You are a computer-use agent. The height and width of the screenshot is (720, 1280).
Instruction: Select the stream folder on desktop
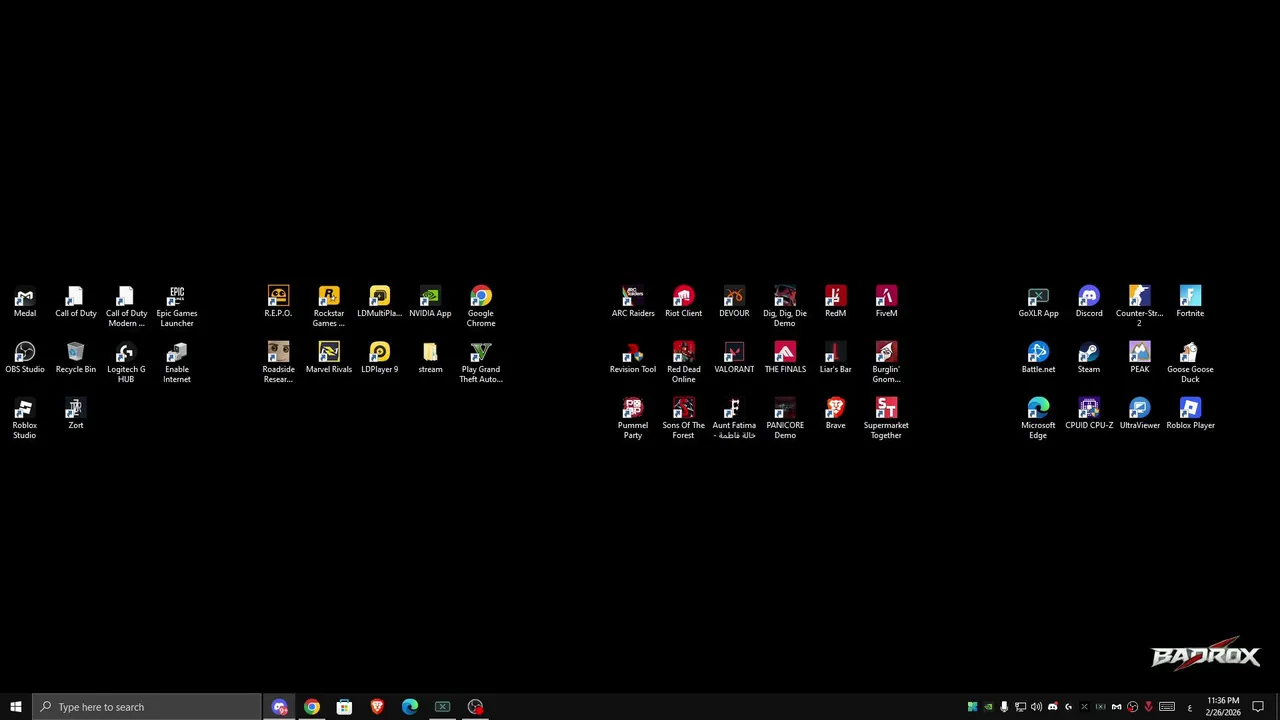(430, 359)
